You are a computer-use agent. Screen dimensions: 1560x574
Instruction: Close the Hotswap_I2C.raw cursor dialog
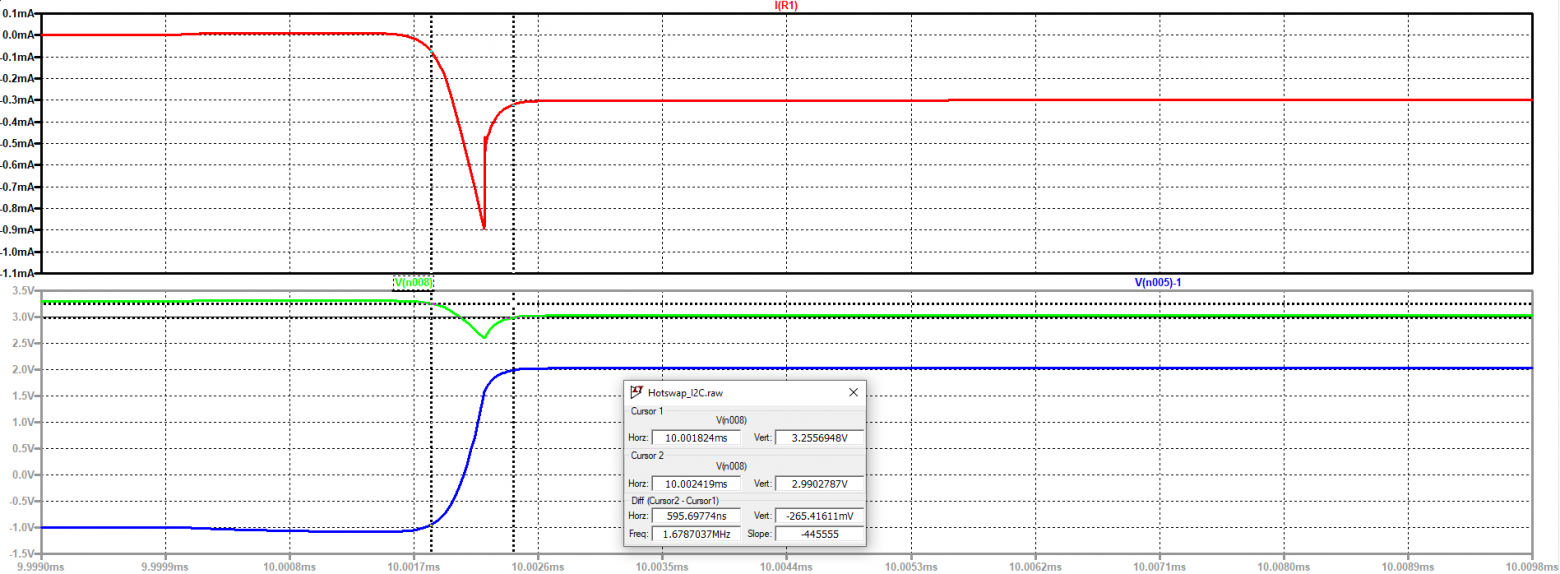pyautogui.click(x=852, y=393)
